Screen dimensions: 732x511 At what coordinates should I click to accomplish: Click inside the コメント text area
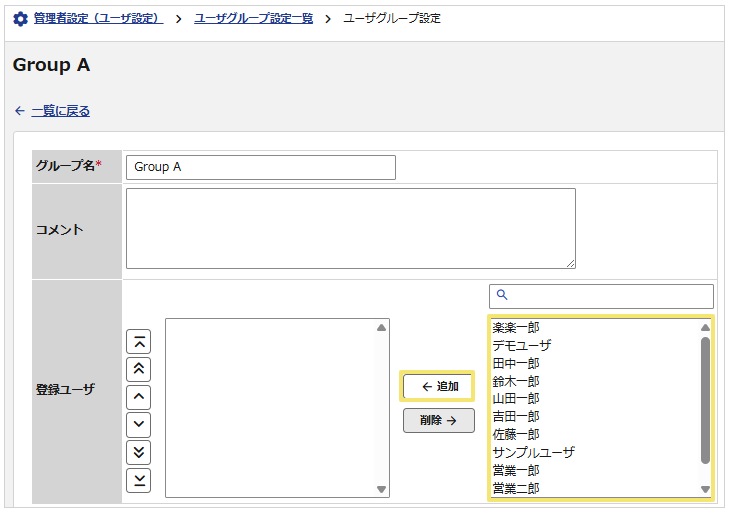351,228
